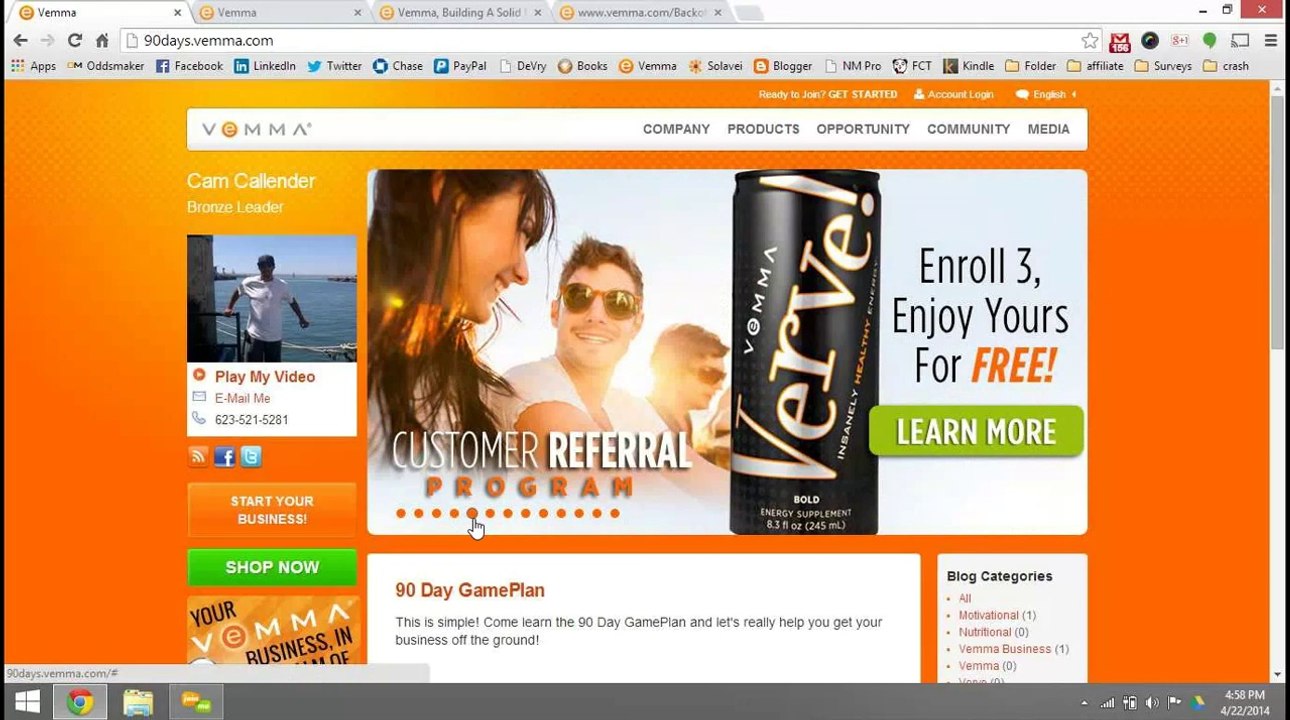Click the Twitter icon under the profile
Screen dimensions: 1290x720
[251, 457]
